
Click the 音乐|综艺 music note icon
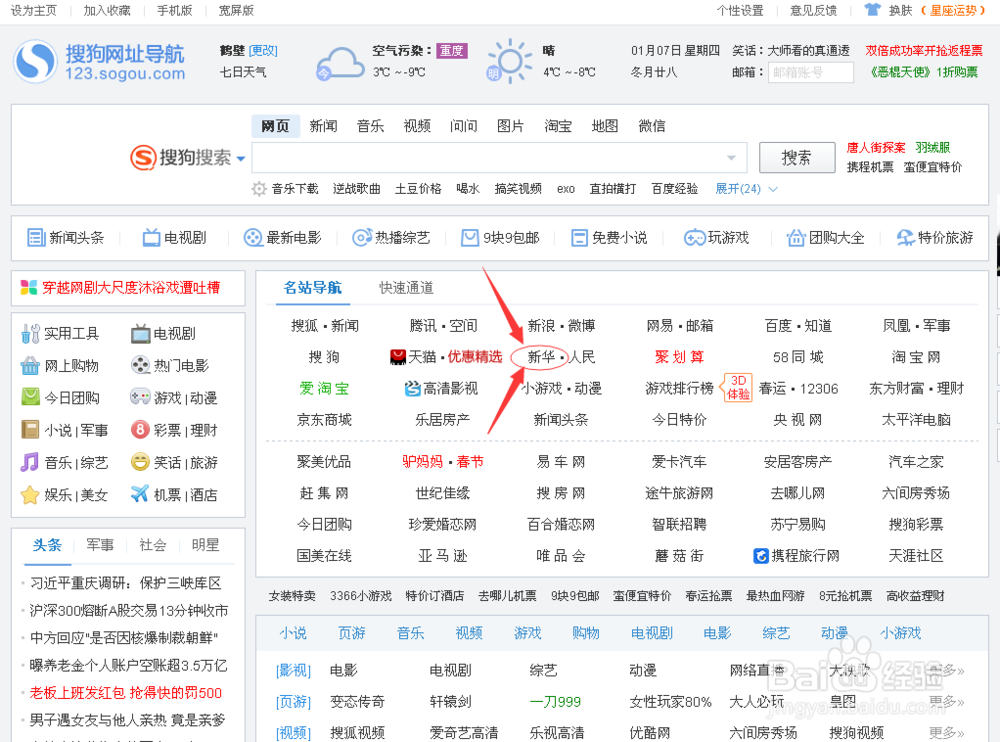click(30, 462)
